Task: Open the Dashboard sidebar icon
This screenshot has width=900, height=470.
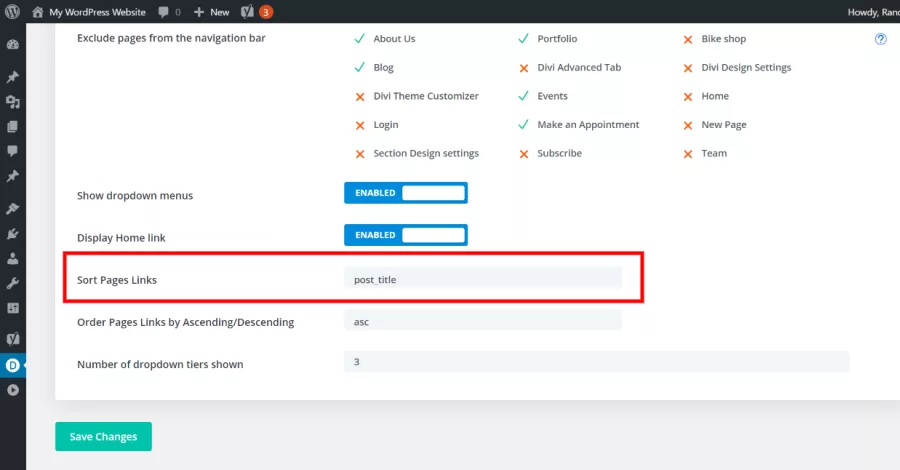Action: [x=13, y=45]
